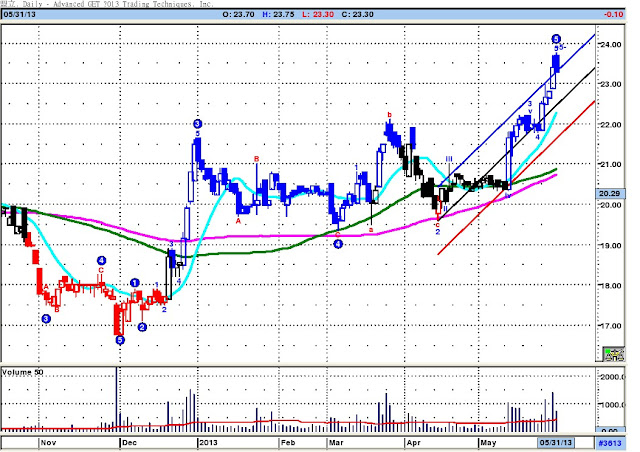Screen dimensions: 640x452
Task: Click the #3613 symbol box
Action: (610, 443)
